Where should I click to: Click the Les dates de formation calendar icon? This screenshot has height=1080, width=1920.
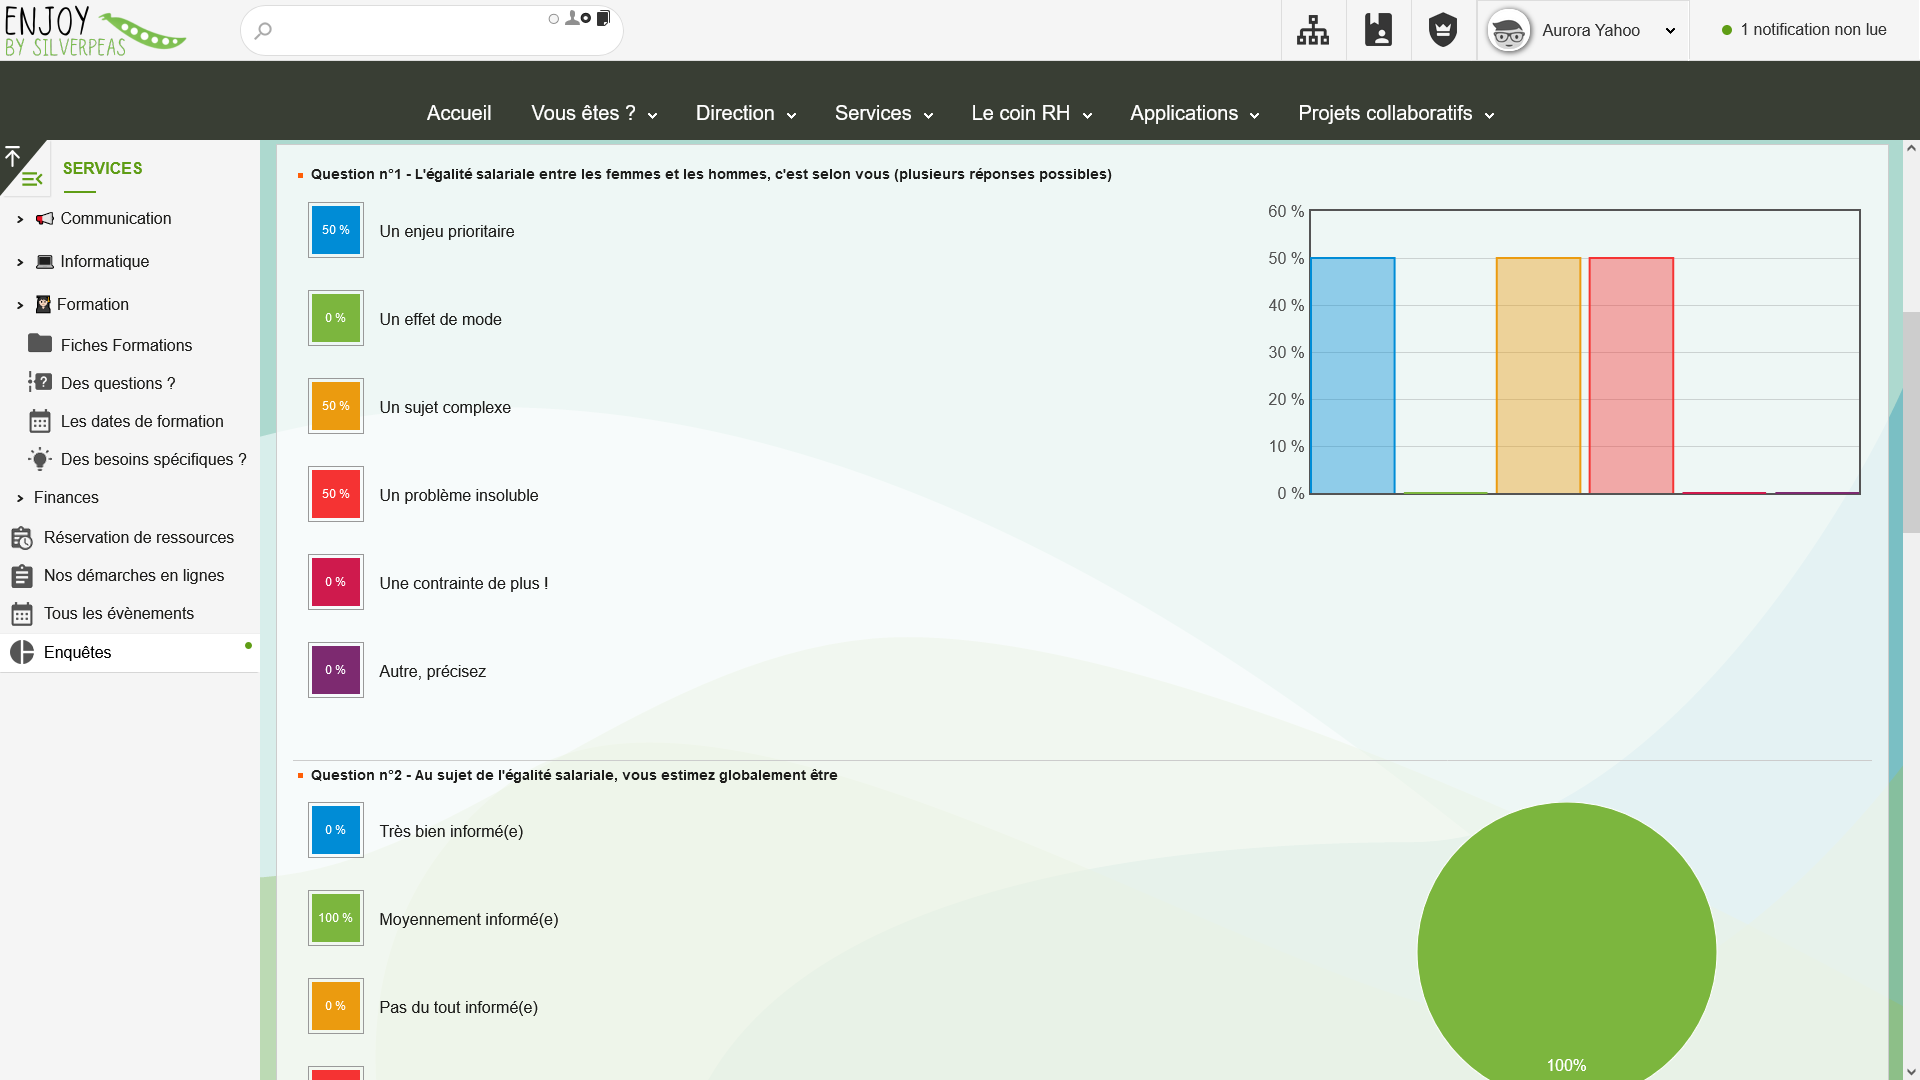[x=40, y=421]
